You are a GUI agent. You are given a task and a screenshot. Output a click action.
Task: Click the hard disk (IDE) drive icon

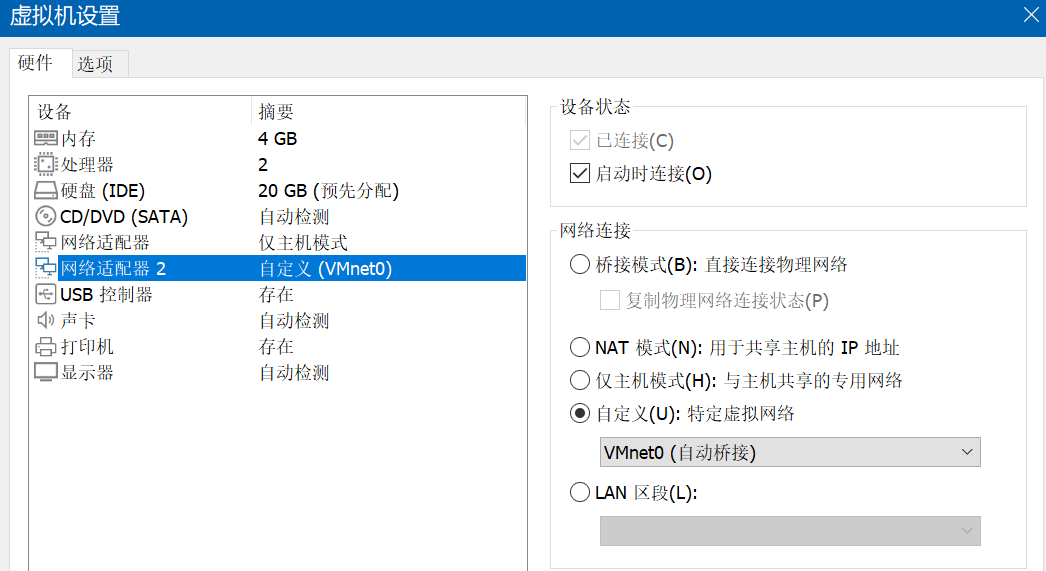[46, 191]
